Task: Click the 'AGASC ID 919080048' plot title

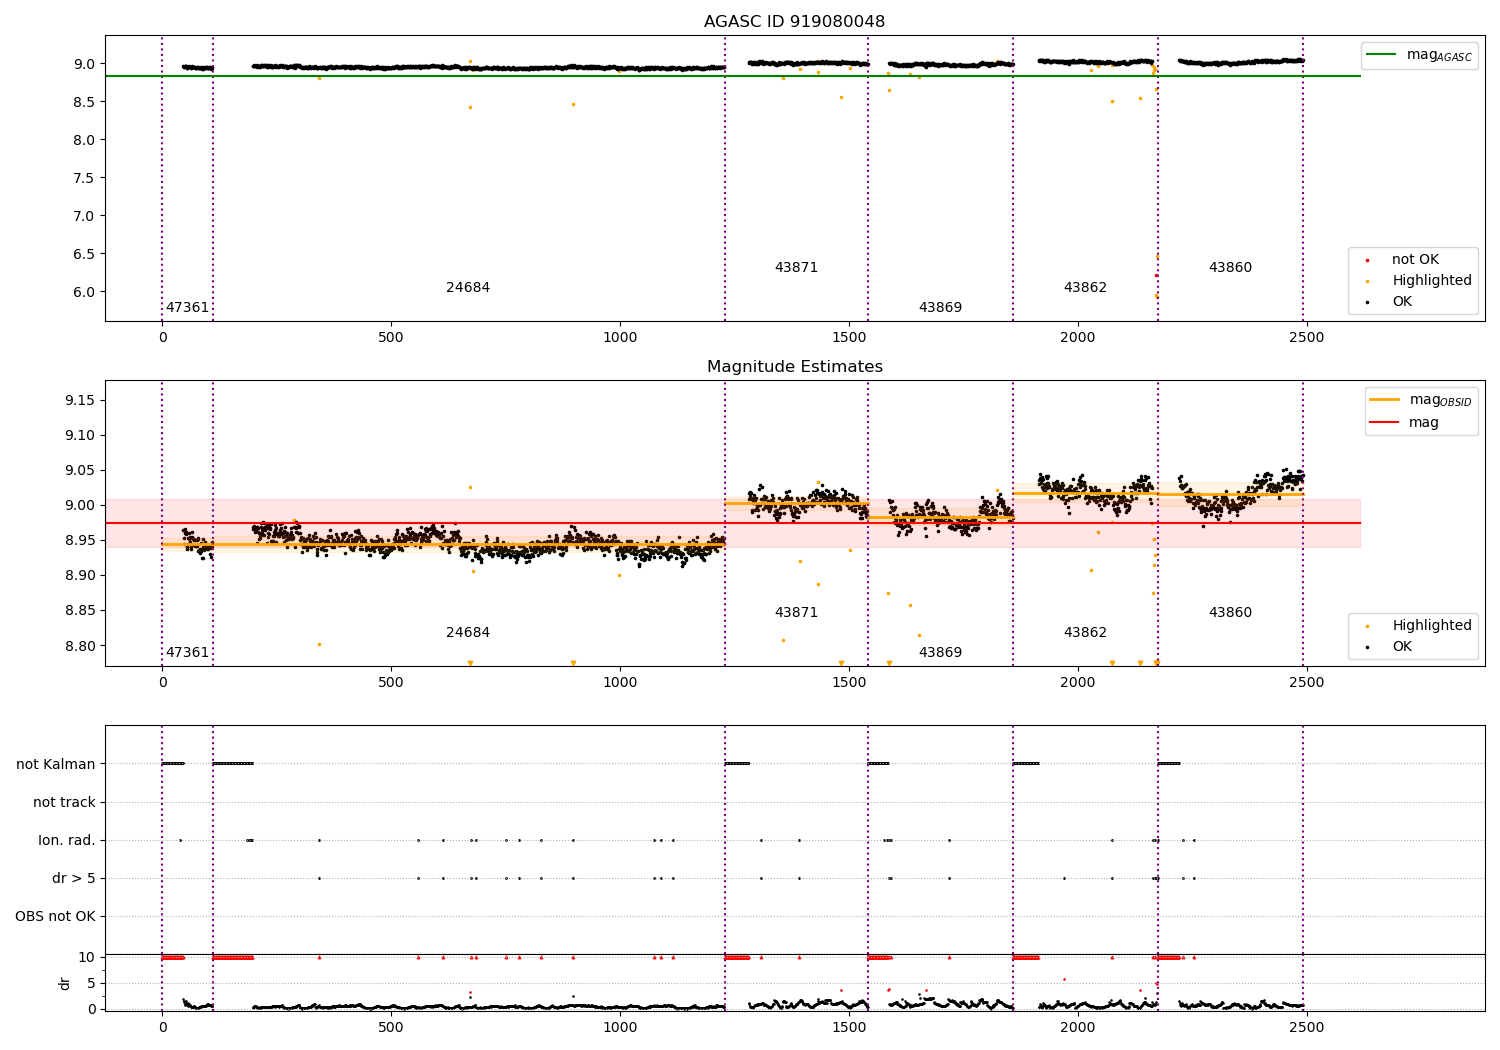Action: pyautogui.click(x=794, y=22)
